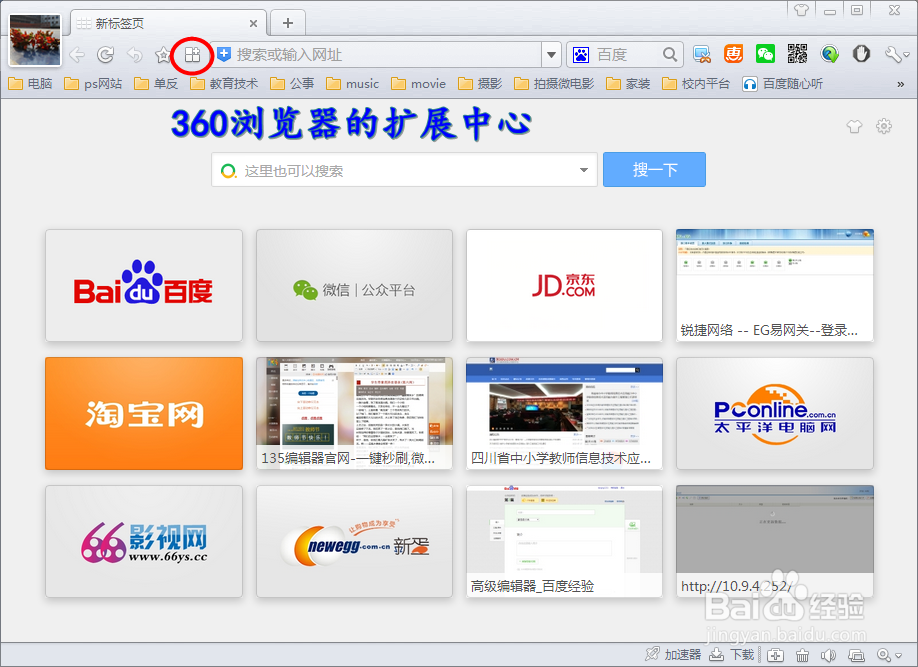918x667 pixels.
Task: Show more bookmarks with » chevron
Action: [900, 84]
